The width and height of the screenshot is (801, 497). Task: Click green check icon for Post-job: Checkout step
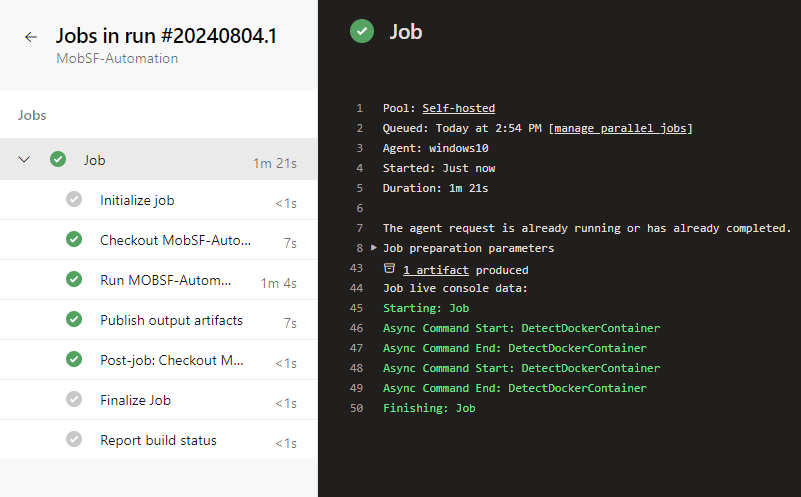click(74, 359)
